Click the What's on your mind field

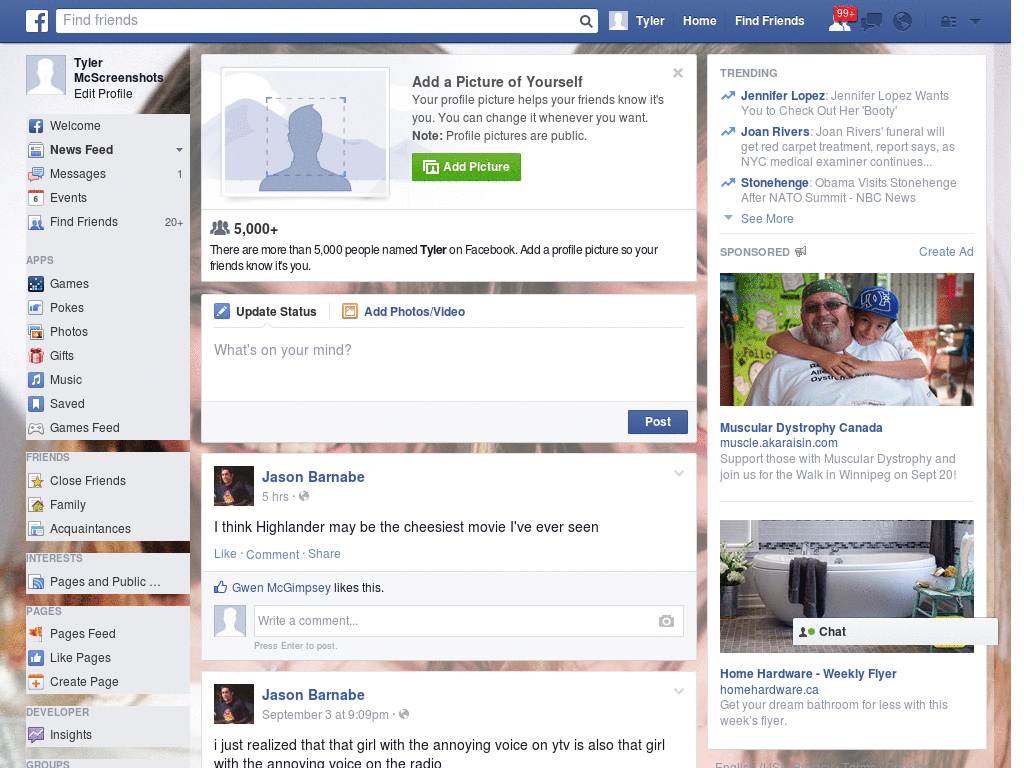coord(449,366)
